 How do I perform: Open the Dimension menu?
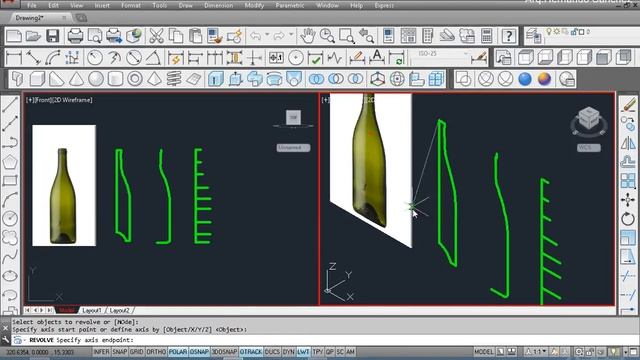pyautogui.click(x=218, y=6)
